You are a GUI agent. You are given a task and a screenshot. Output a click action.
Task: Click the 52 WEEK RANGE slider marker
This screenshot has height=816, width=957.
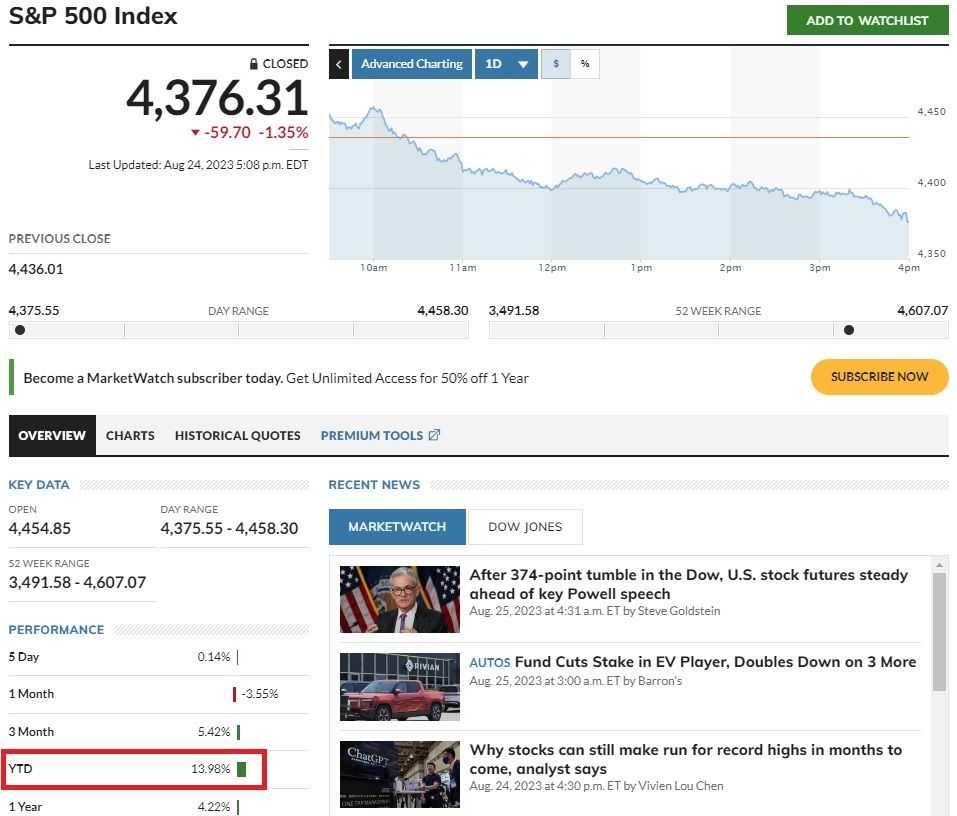849,329
